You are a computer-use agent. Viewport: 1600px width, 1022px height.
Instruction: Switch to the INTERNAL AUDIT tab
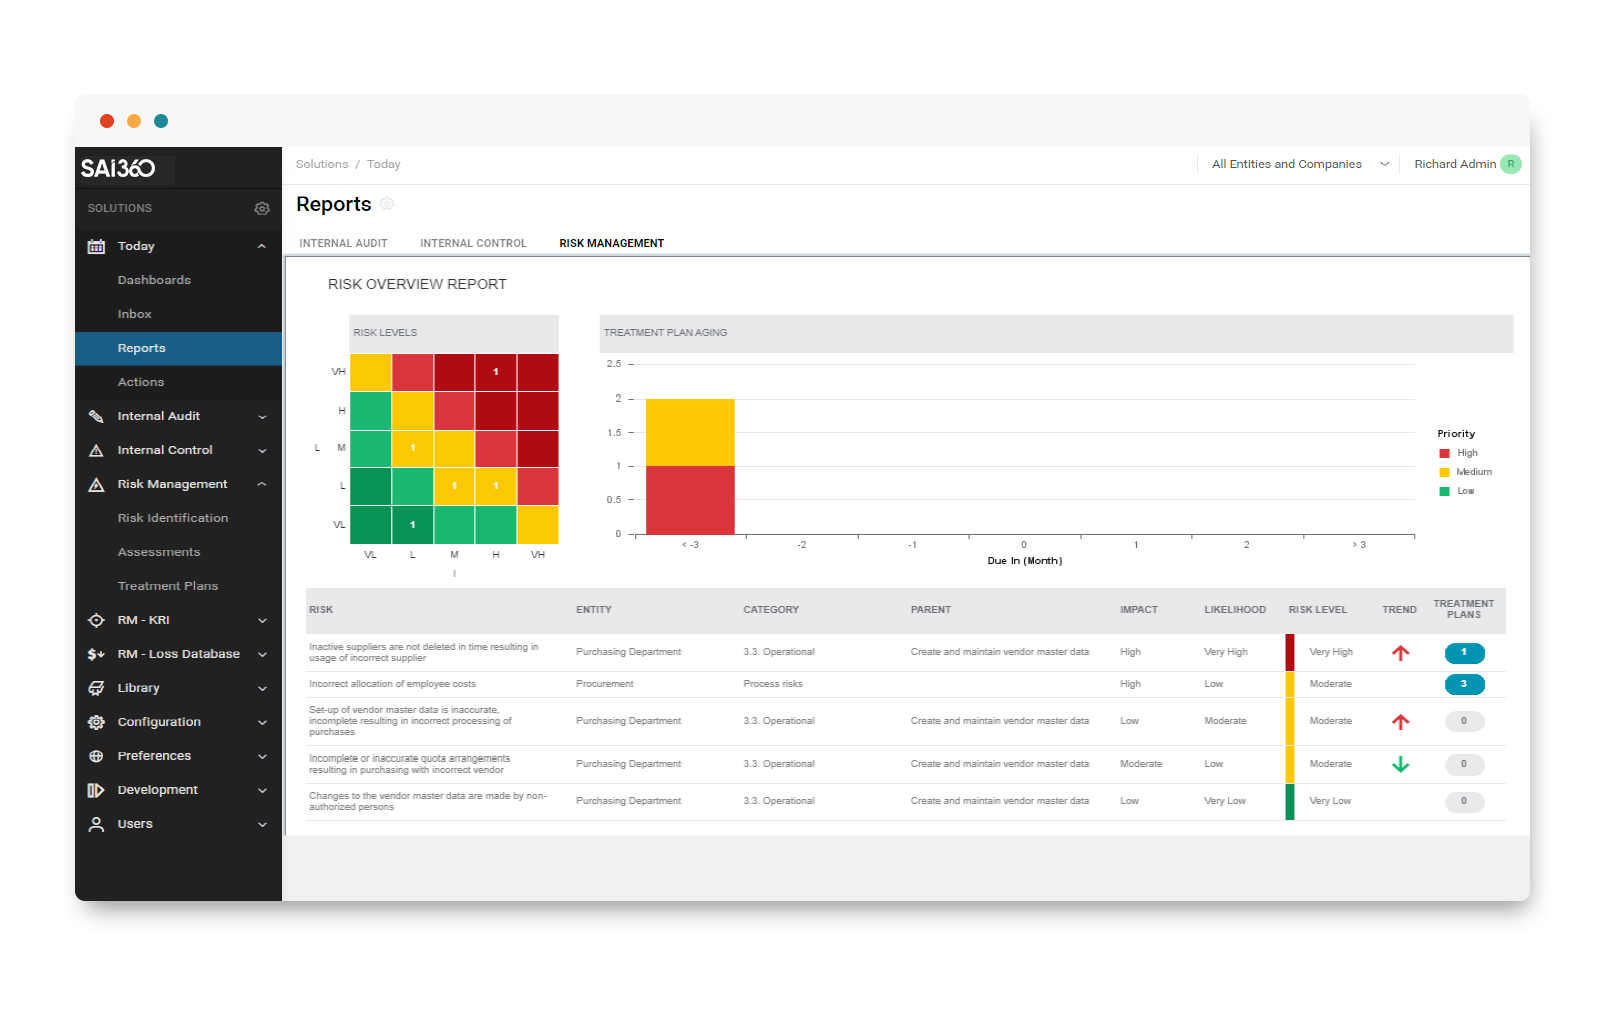coord(343,243)
